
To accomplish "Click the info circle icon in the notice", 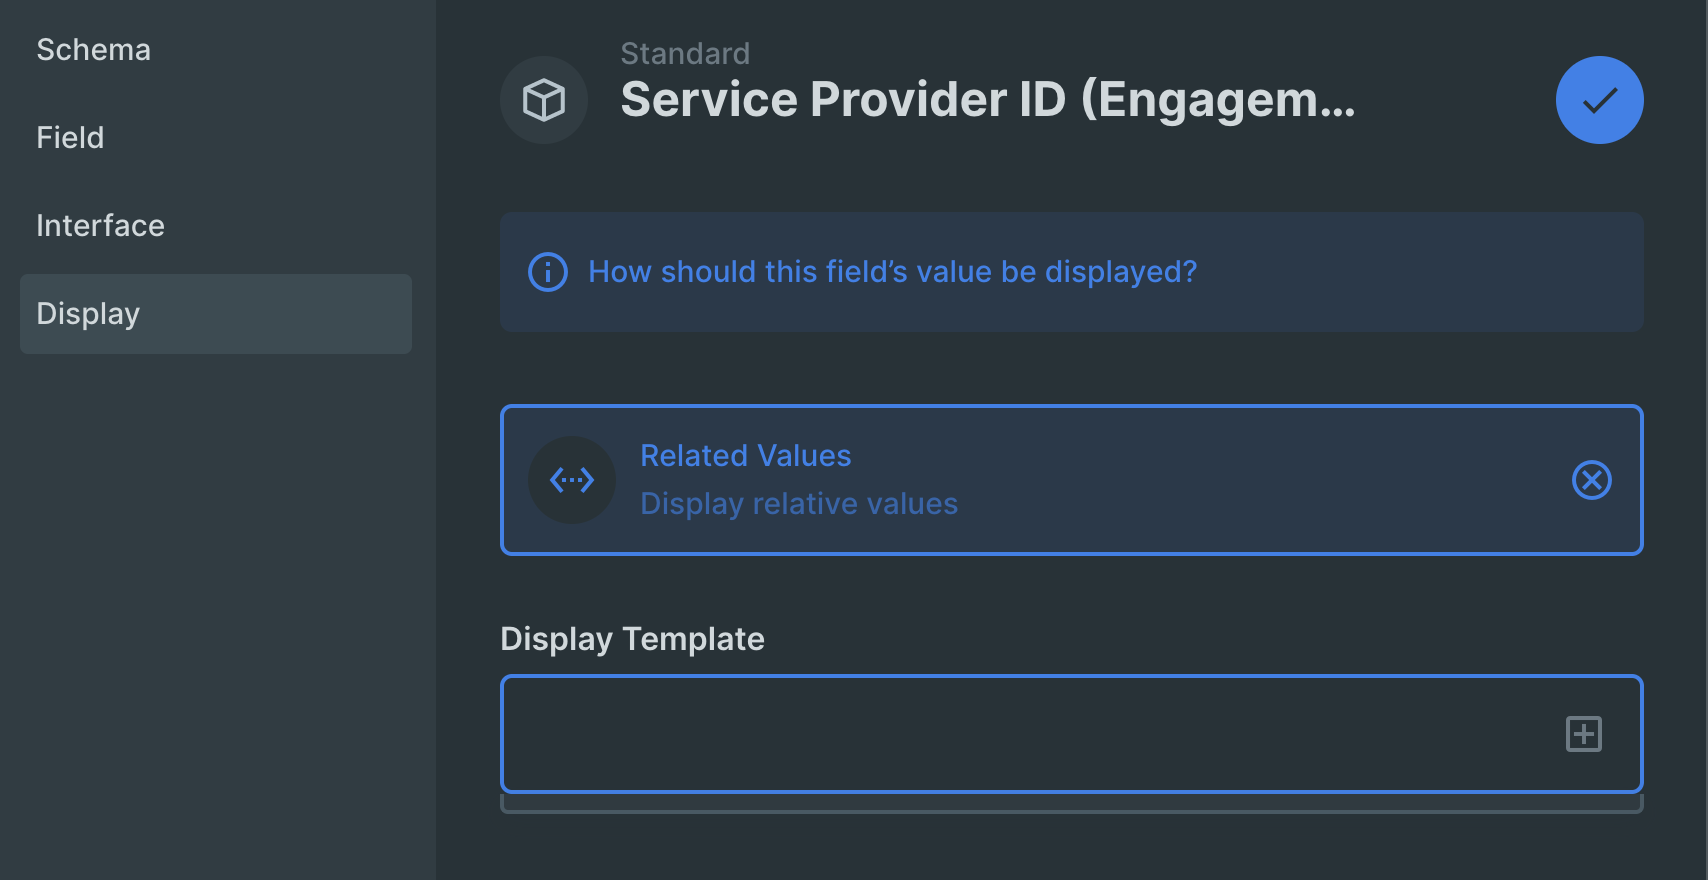I will pos(548,272).
